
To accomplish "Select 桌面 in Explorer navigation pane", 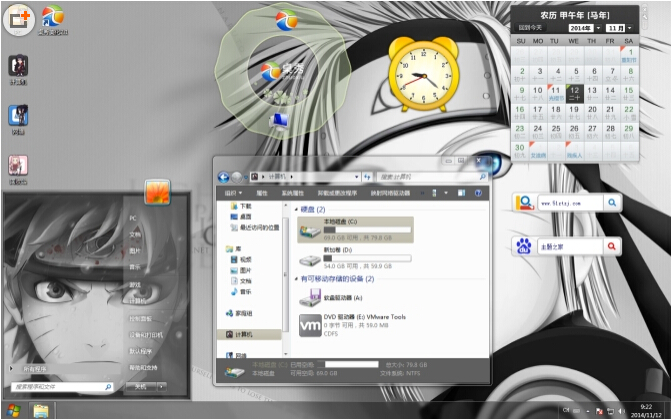I will tap(246, 217).
